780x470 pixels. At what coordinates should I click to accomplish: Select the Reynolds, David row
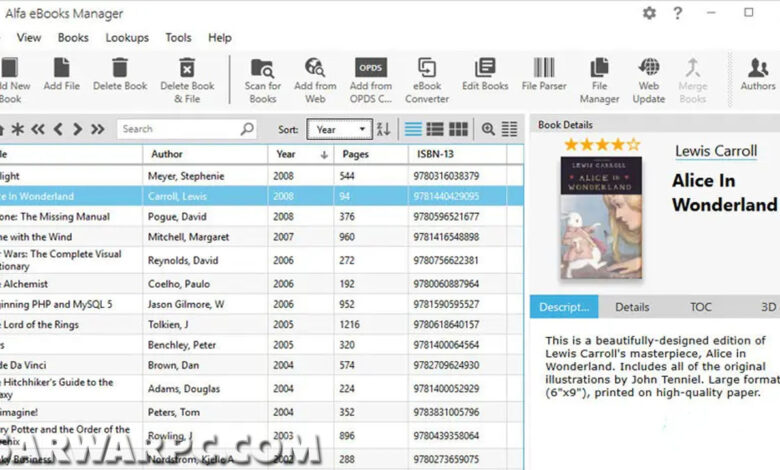(x=262, y=260)
